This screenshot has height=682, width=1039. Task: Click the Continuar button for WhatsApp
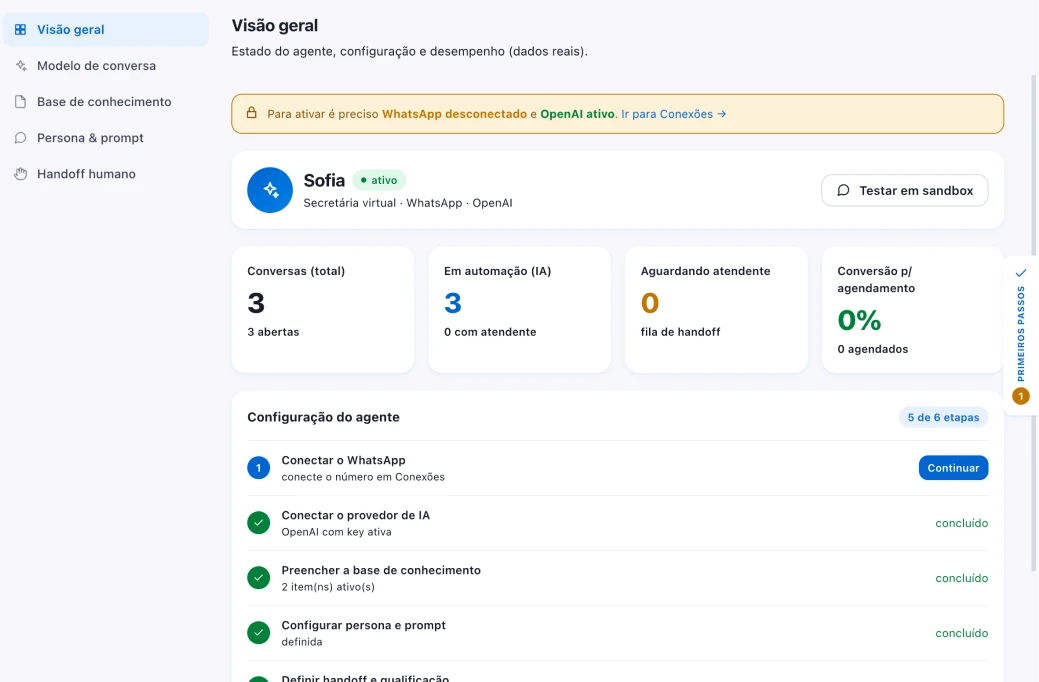(953, 468)
